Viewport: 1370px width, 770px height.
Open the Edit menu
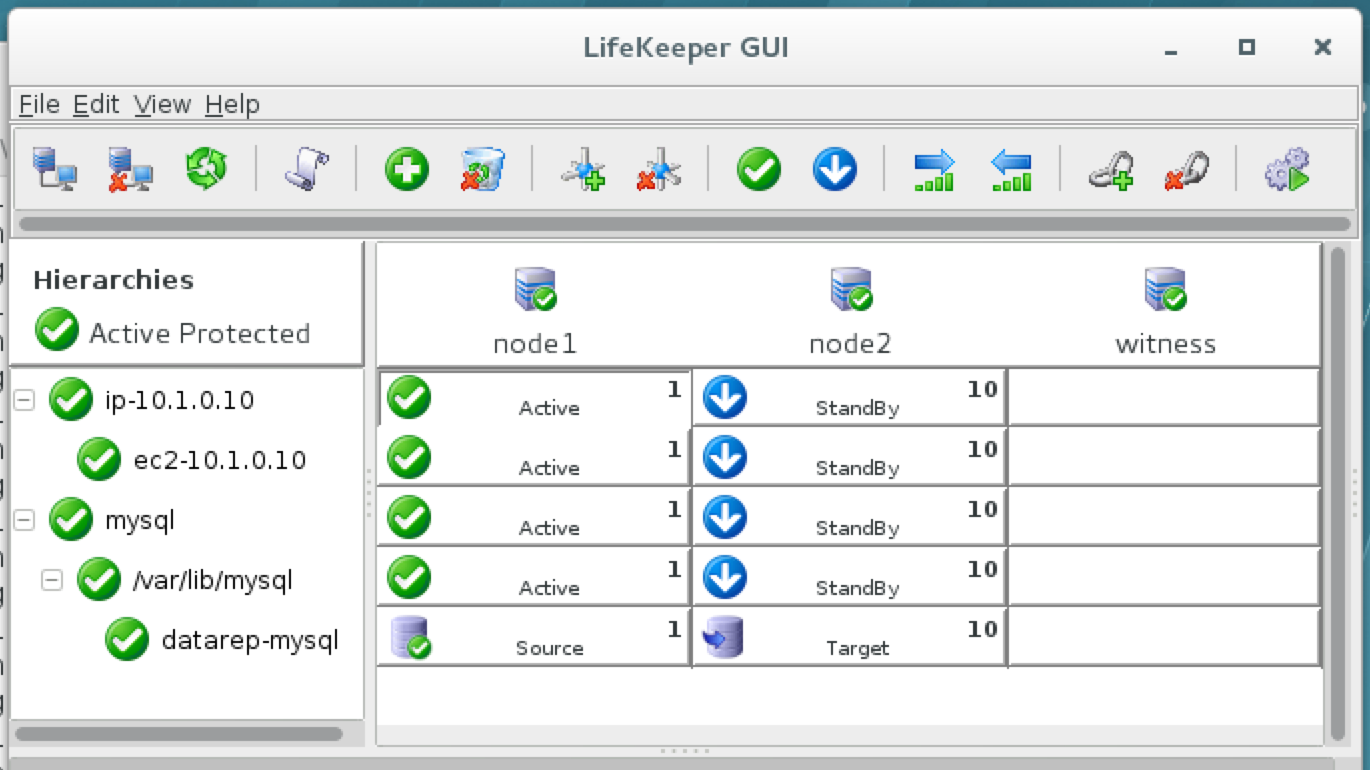(96, 104)
